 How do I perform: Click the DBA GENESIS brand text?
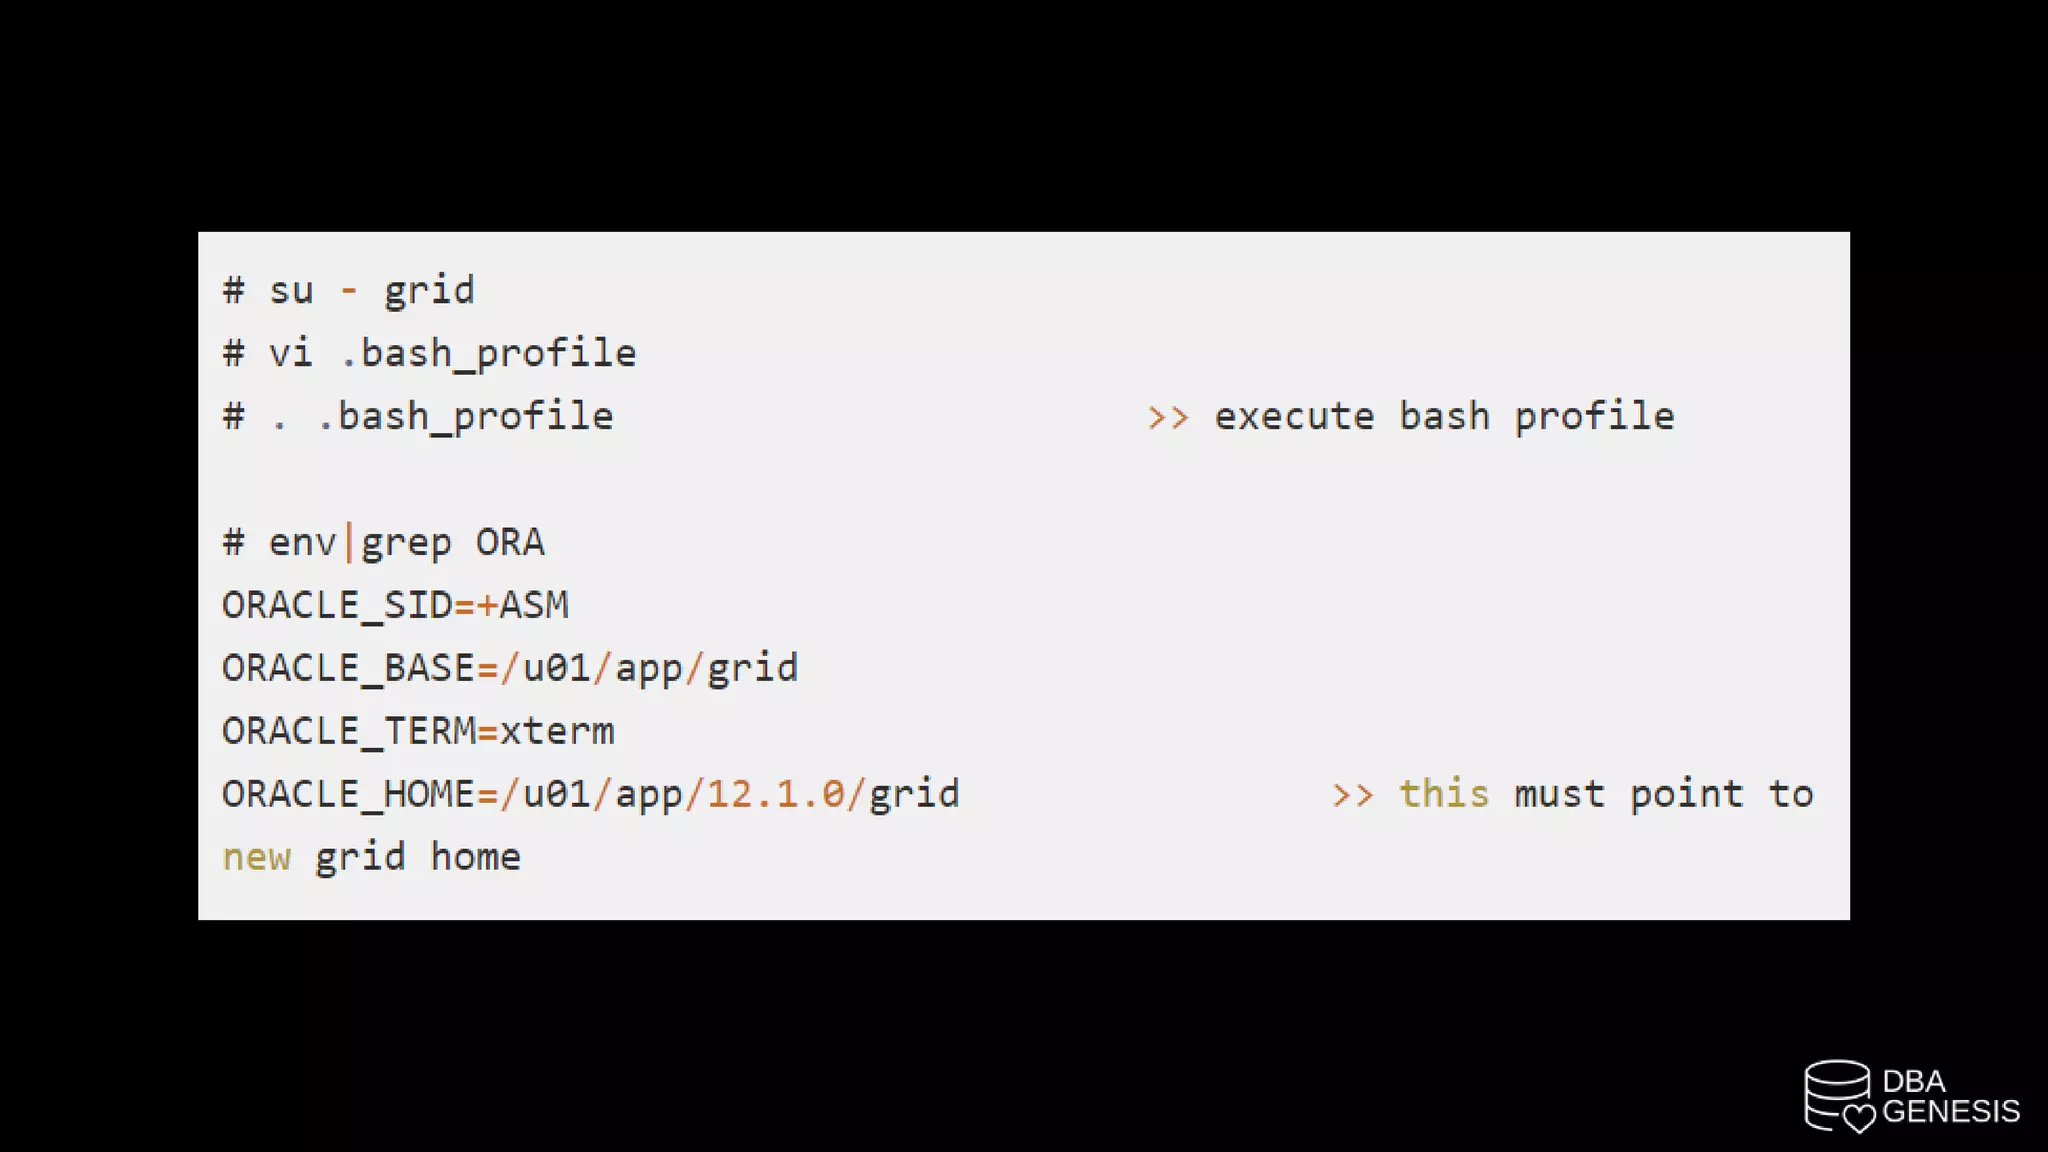point(1949,1097)
